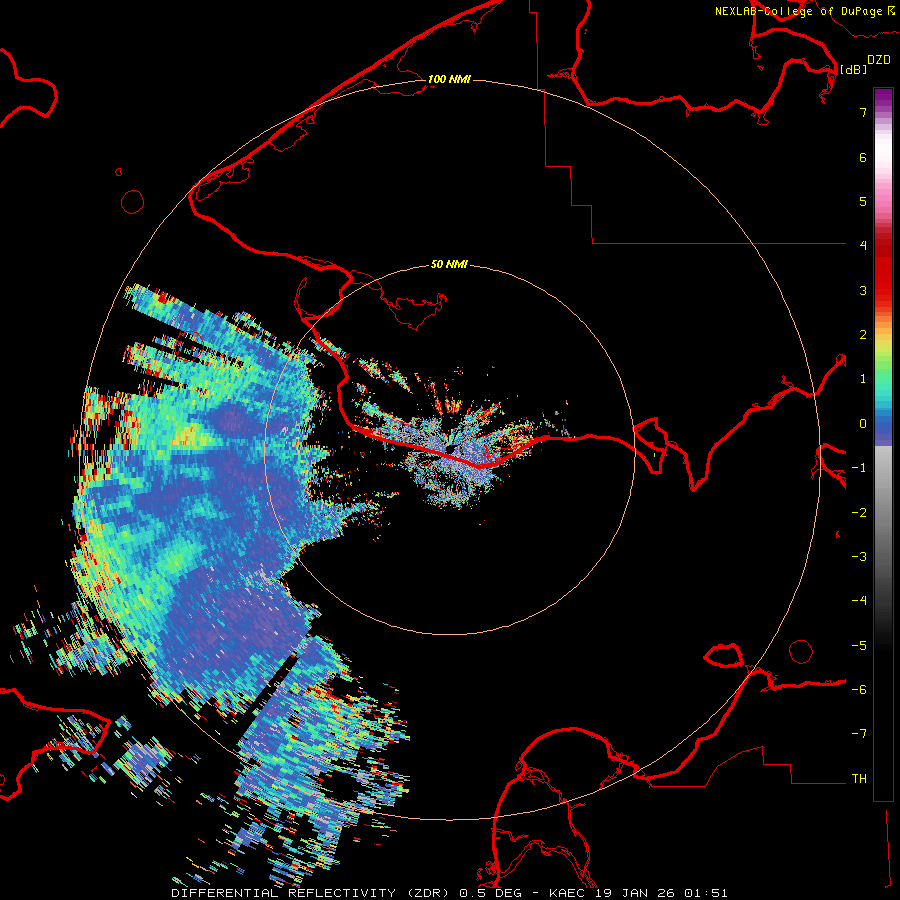This screenshot has height=900, width=900.
Task: Click the 0 value on the color scale
Action: tap(863, 424)
